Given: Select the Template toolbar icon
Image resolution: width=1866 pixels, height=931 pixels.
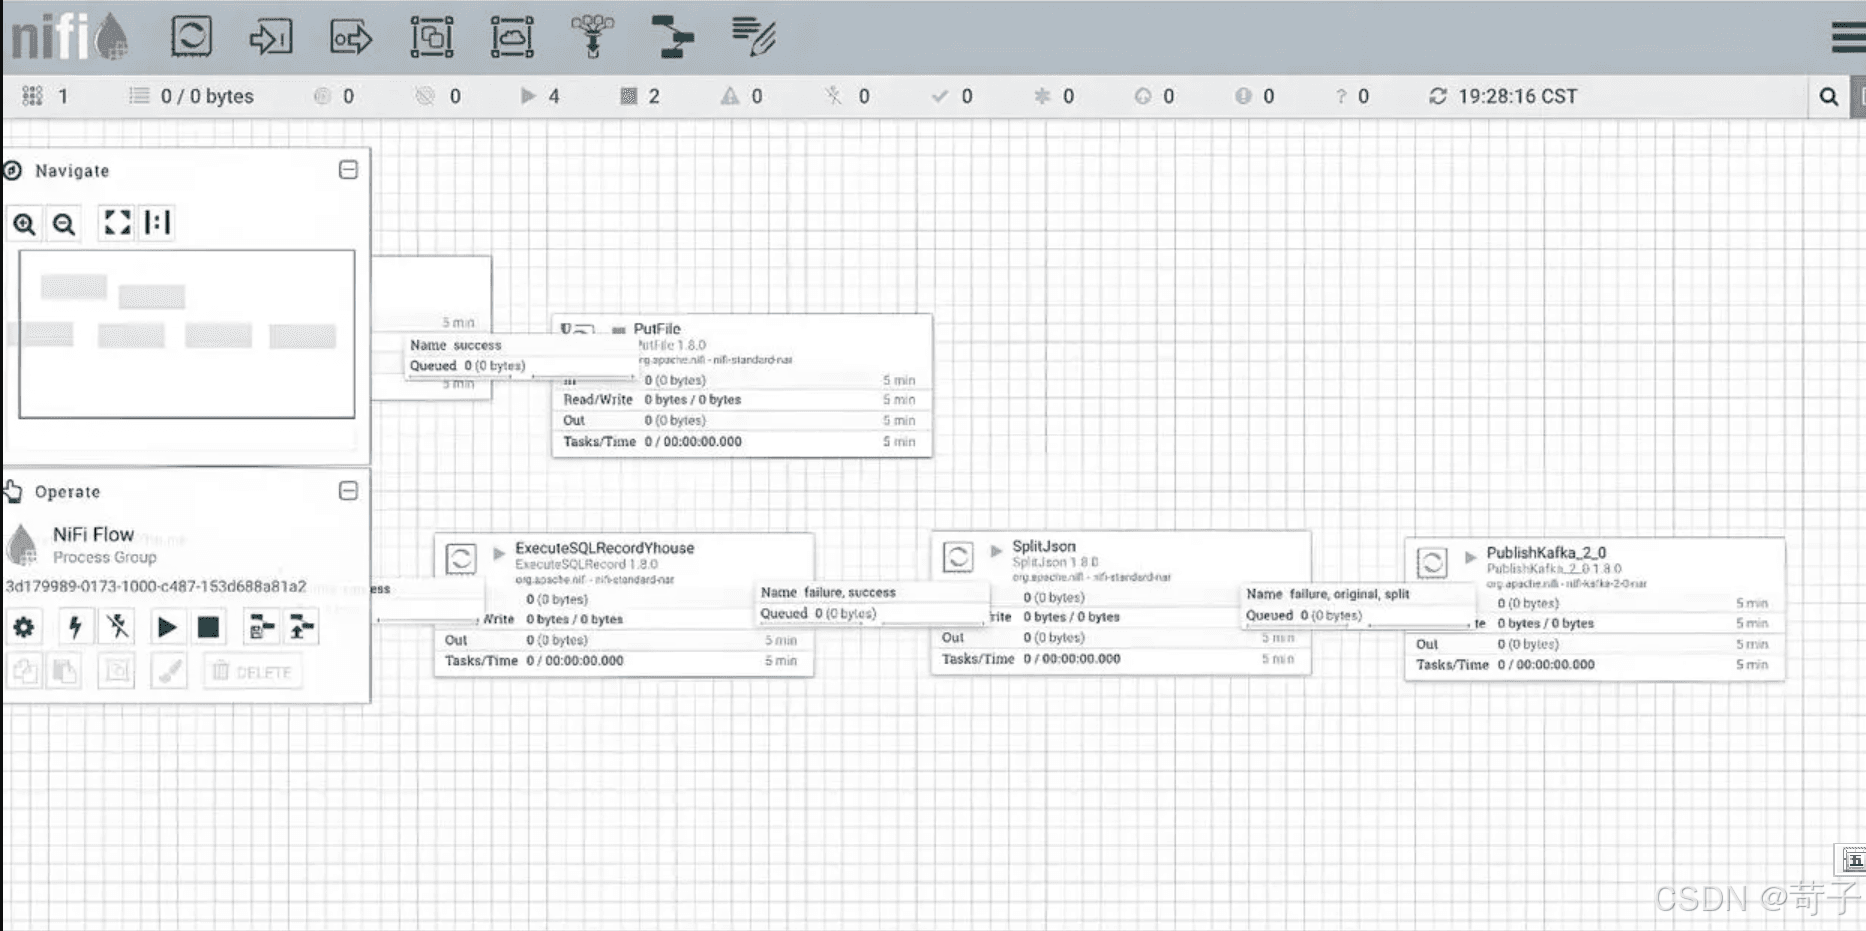Looking at the screenshot, I should [672, 37].
